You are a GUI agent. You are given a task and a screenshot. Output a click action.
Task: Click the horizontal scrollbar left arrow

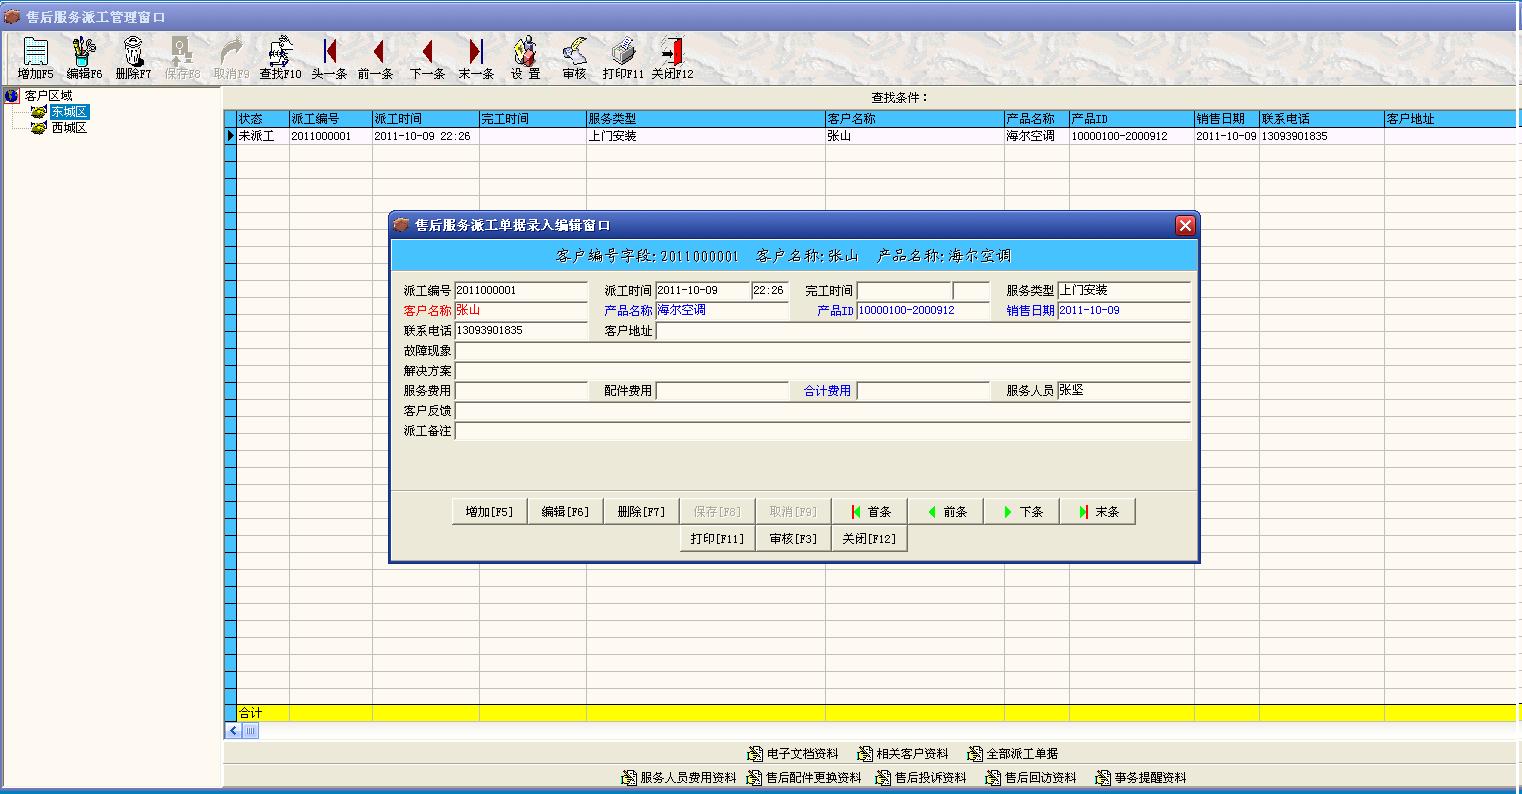(233, 731)
